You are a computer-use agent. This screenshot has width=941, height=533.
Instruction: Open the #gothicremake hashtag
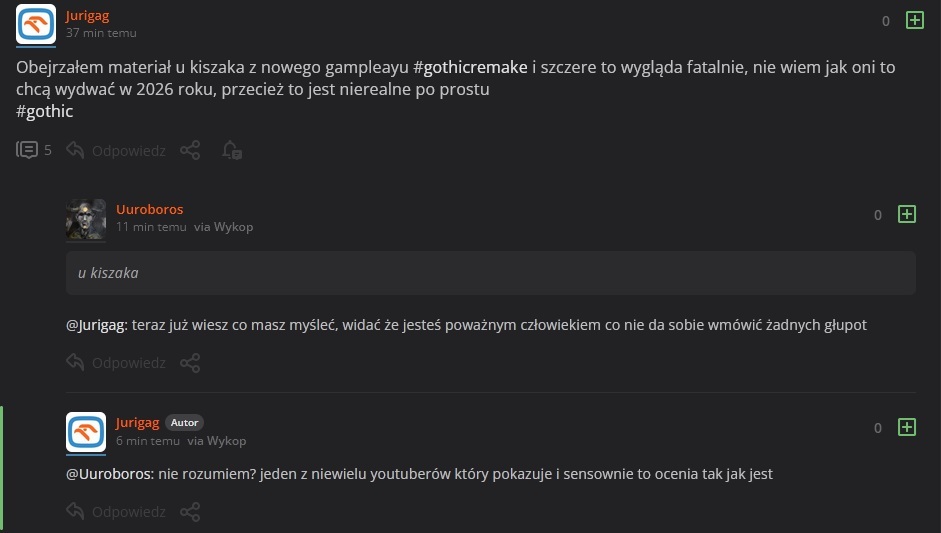[469, 68]
